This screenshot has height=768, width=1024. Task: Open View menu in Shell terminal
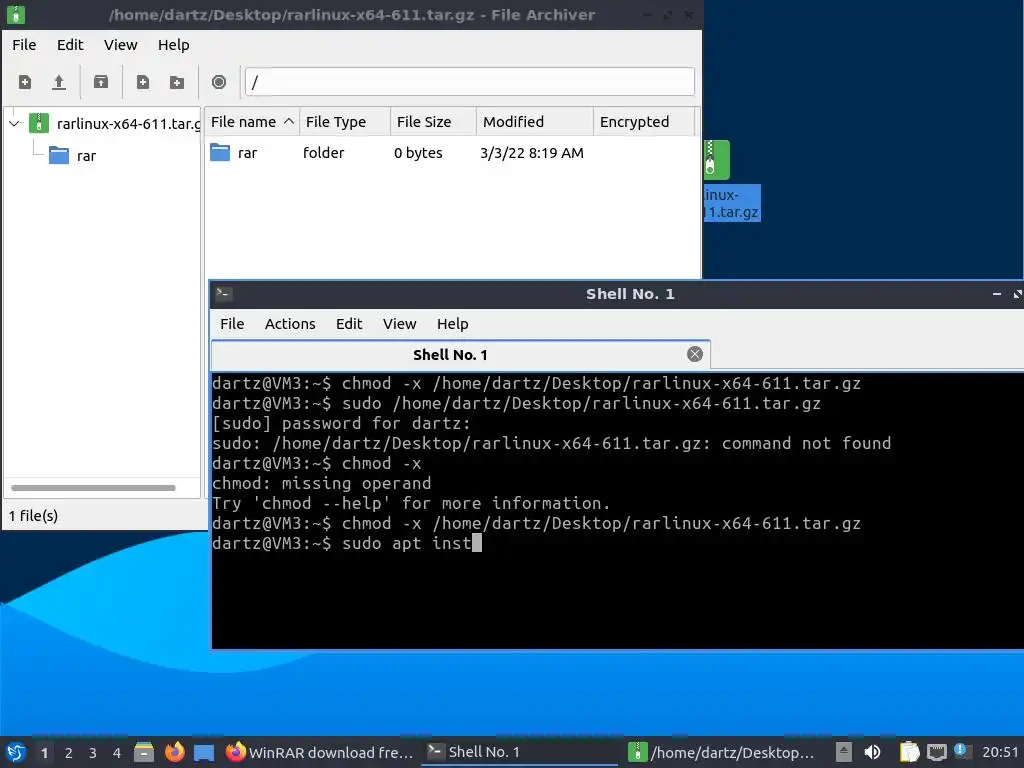pyautogui.click(x=400, y=324)
